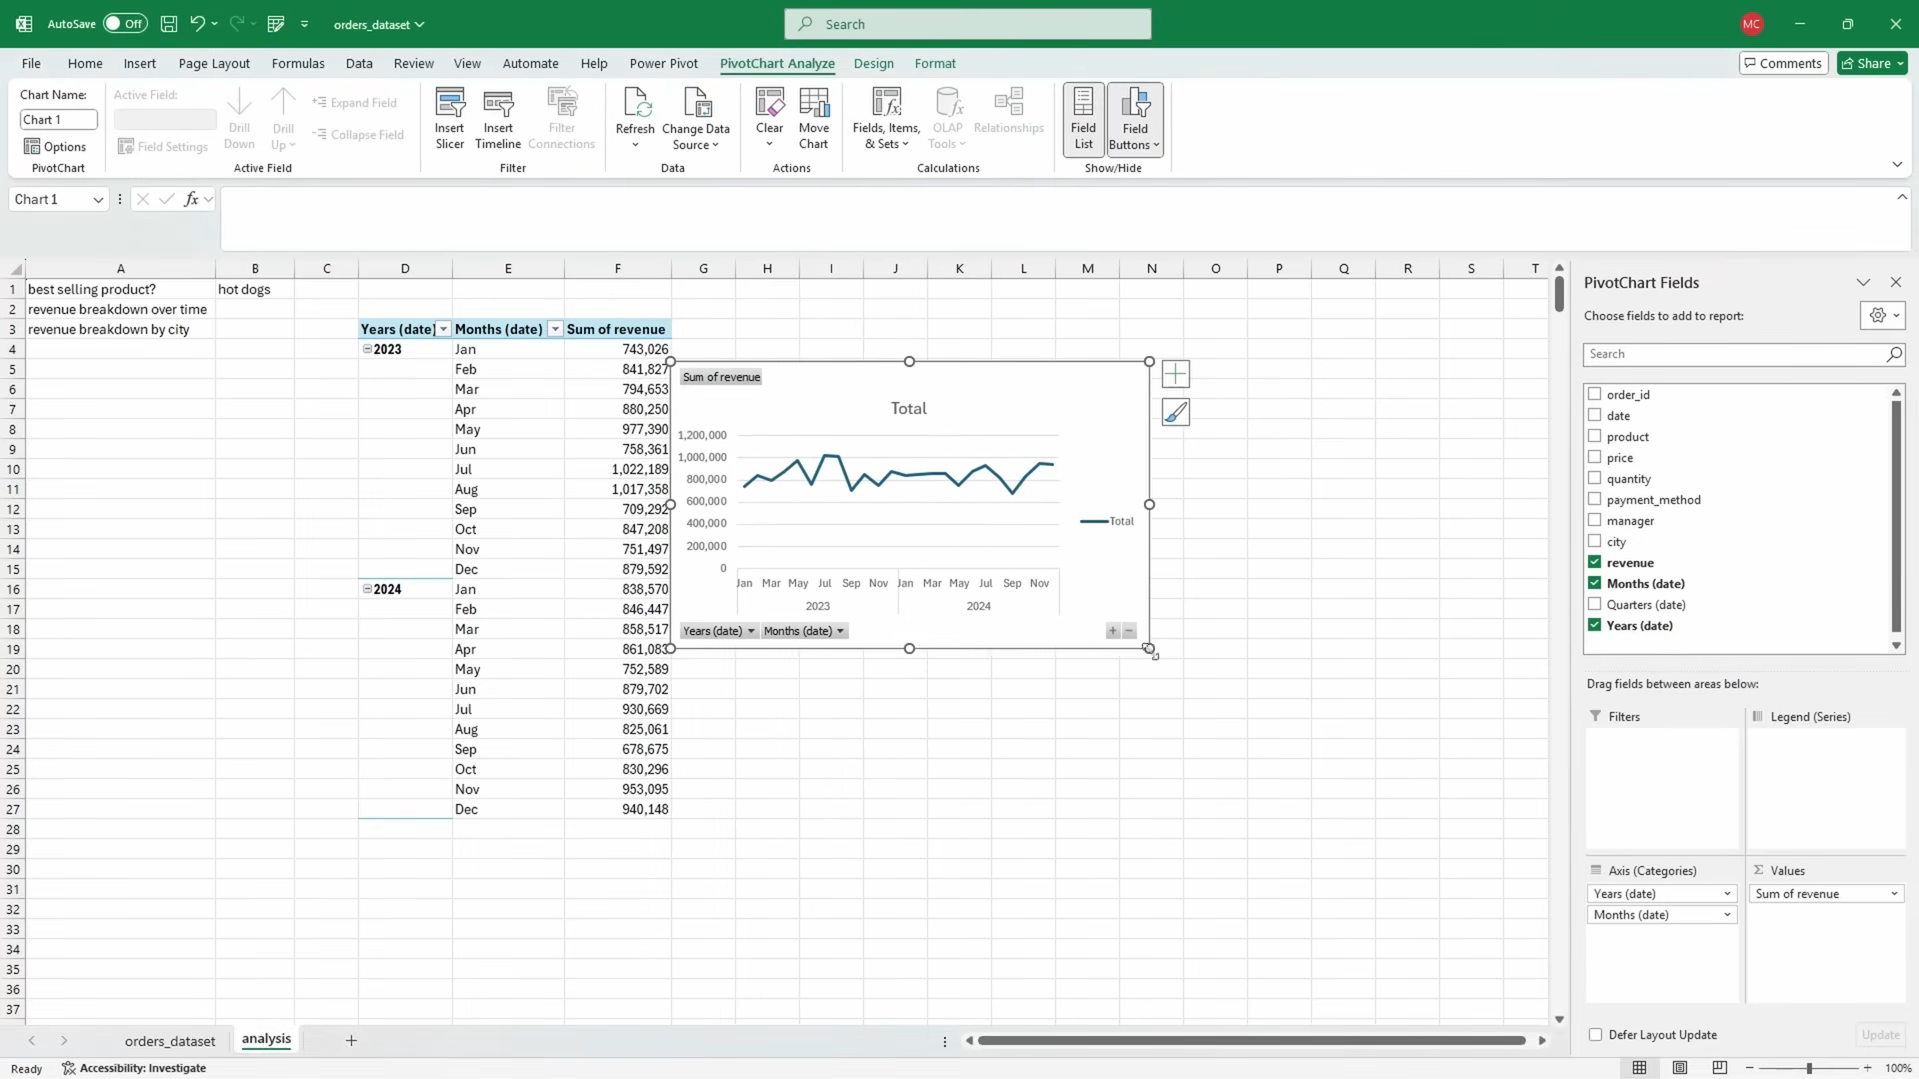
Task: Open Chart Styles brush button
Action: pyautogui.click(x=1176, y=412)
